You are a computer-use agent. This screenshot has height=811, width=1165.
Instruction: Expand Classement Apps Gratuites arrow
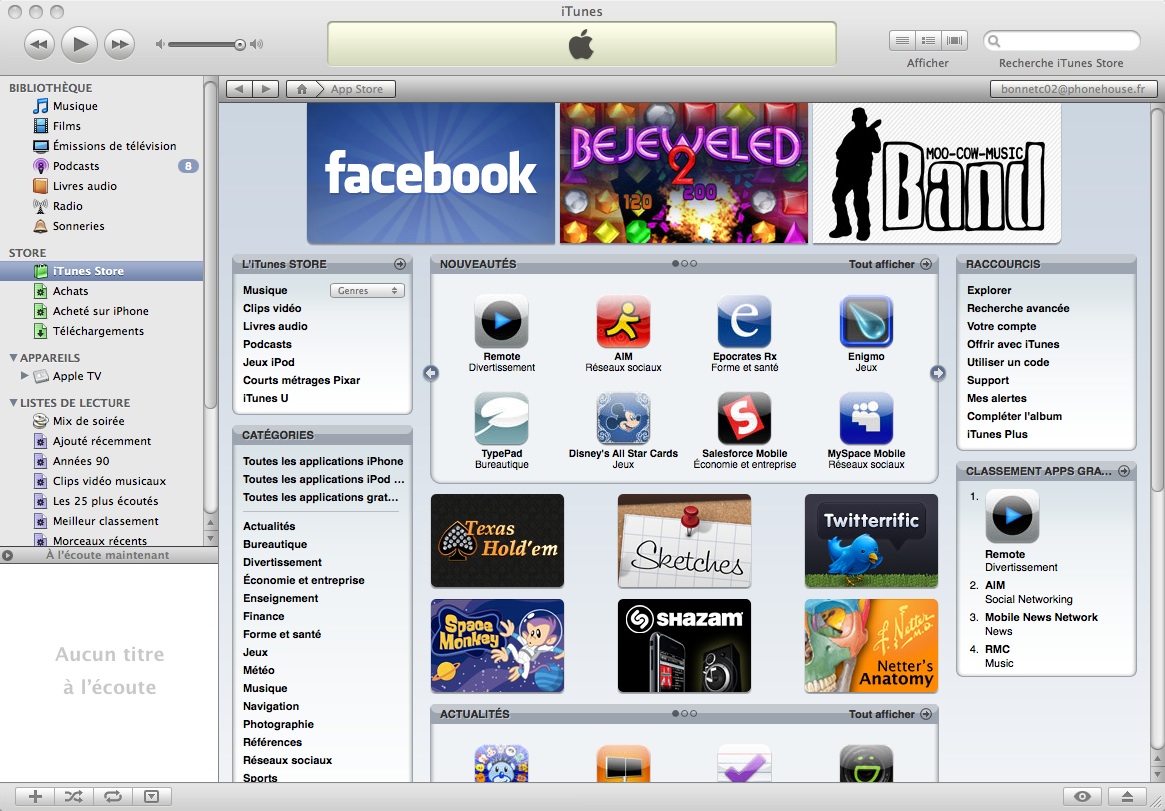tap(1124, 471)
